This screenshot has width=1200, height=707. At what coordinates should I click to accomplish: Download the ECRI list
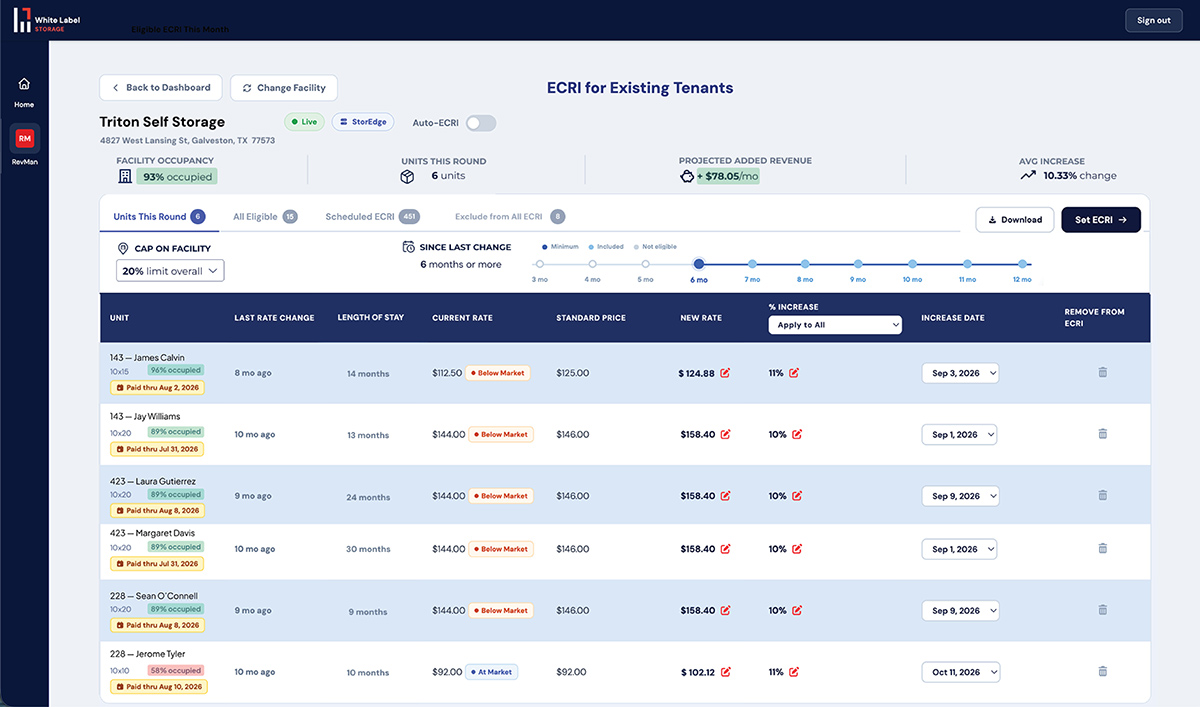(1014, 220)
